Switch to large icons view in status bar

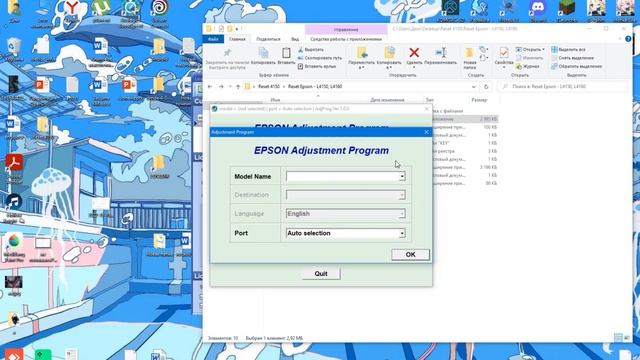pyautogui.click(x=627, y=338)
